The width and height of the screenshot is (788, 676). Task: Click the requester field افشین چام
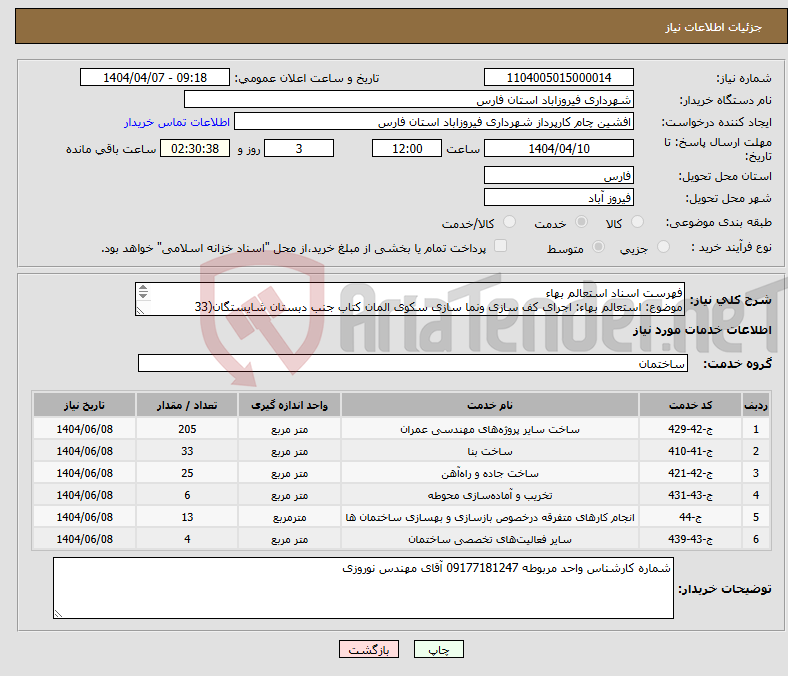coord(434,122)
